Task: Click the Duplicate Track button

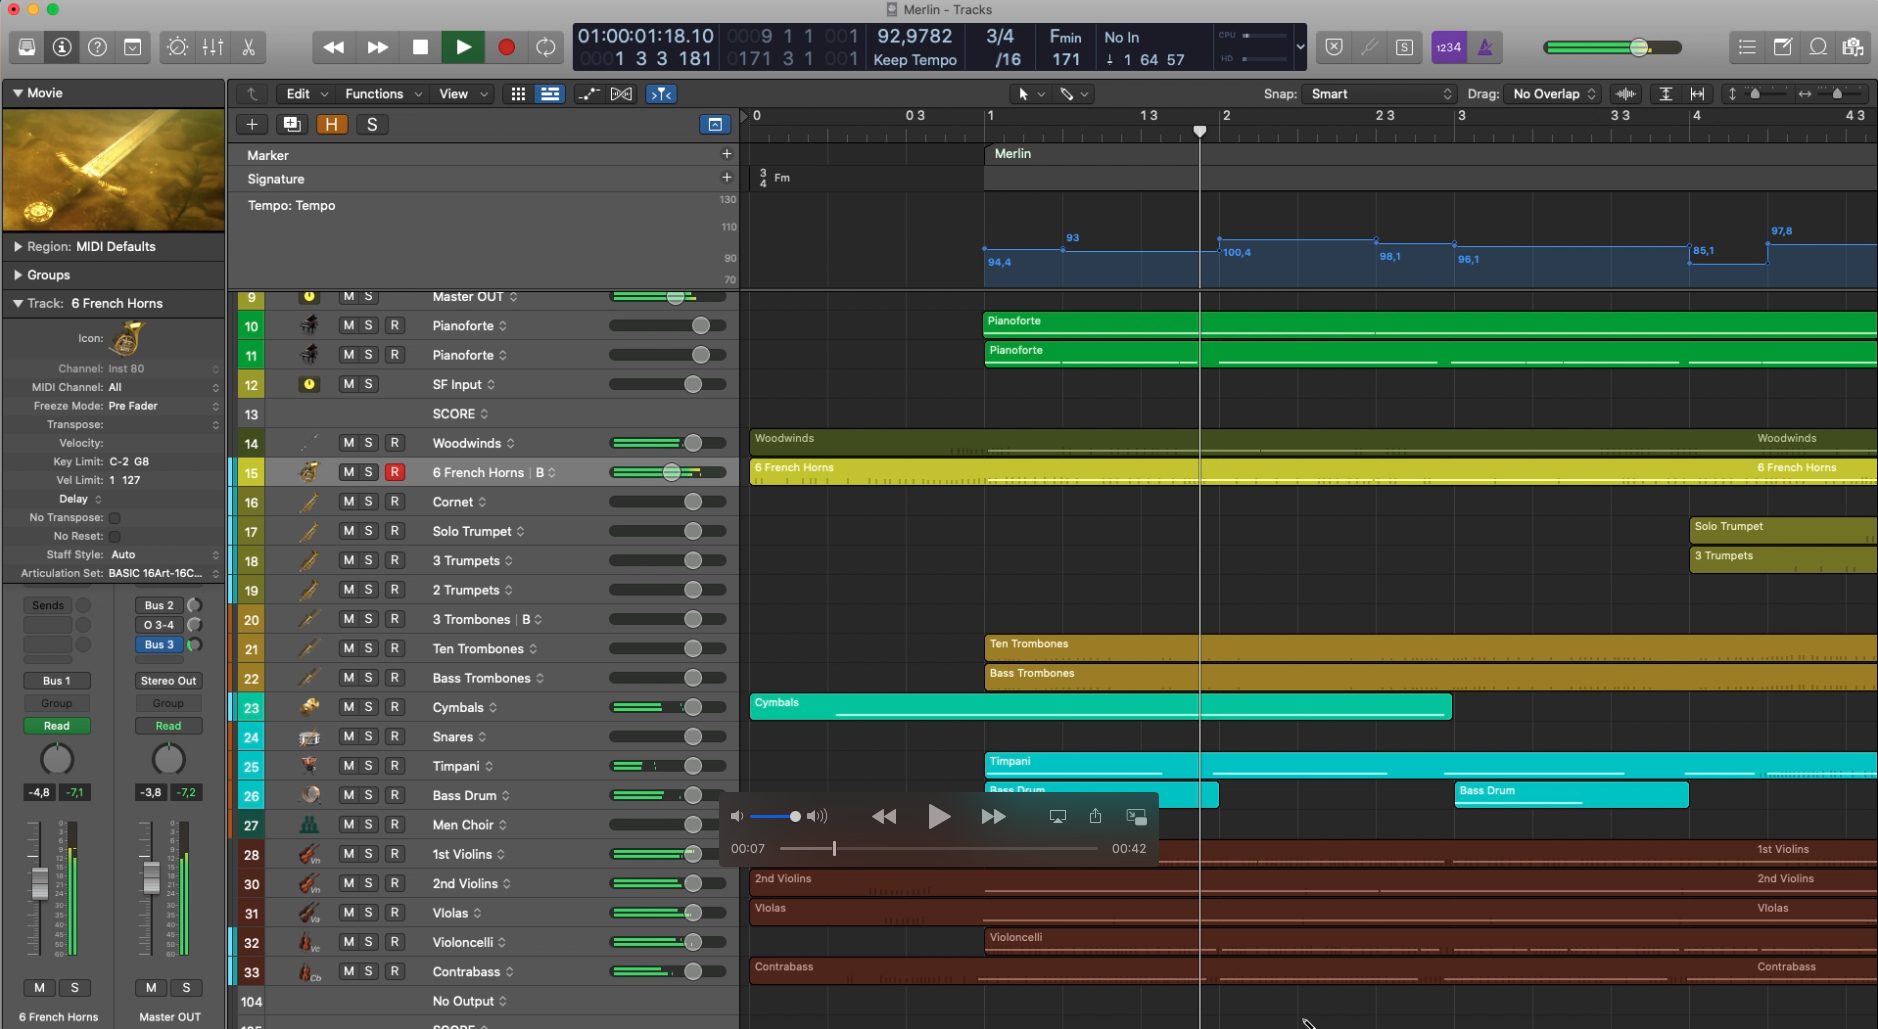Action: (292, 124)
